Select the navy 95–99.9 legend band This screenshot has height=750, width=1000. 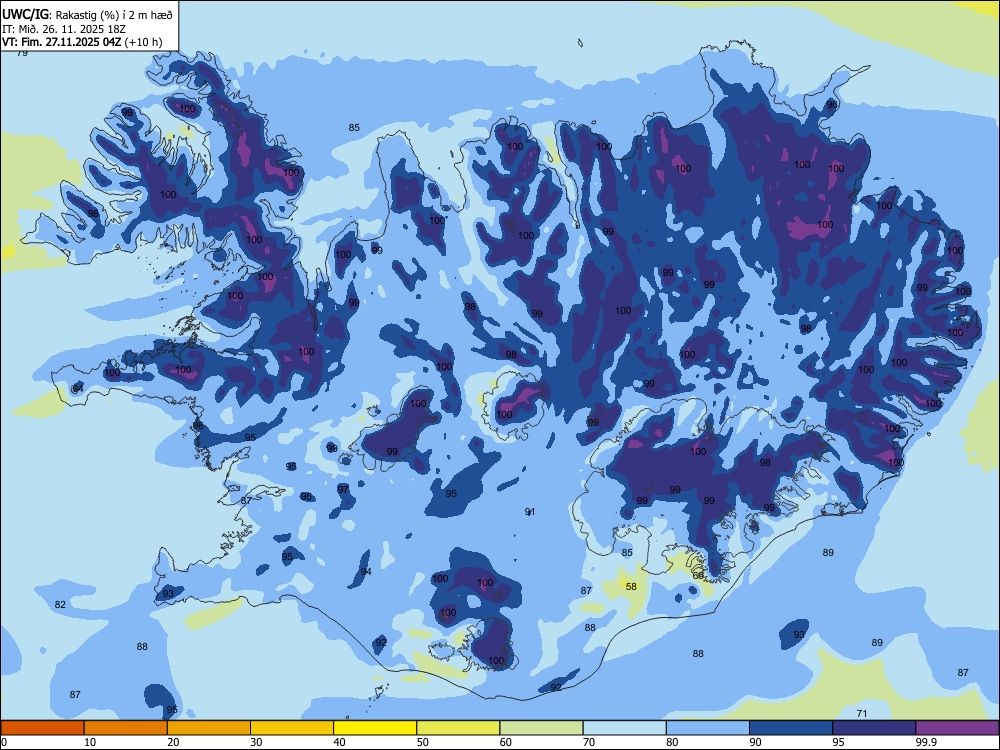click(874, 728)
